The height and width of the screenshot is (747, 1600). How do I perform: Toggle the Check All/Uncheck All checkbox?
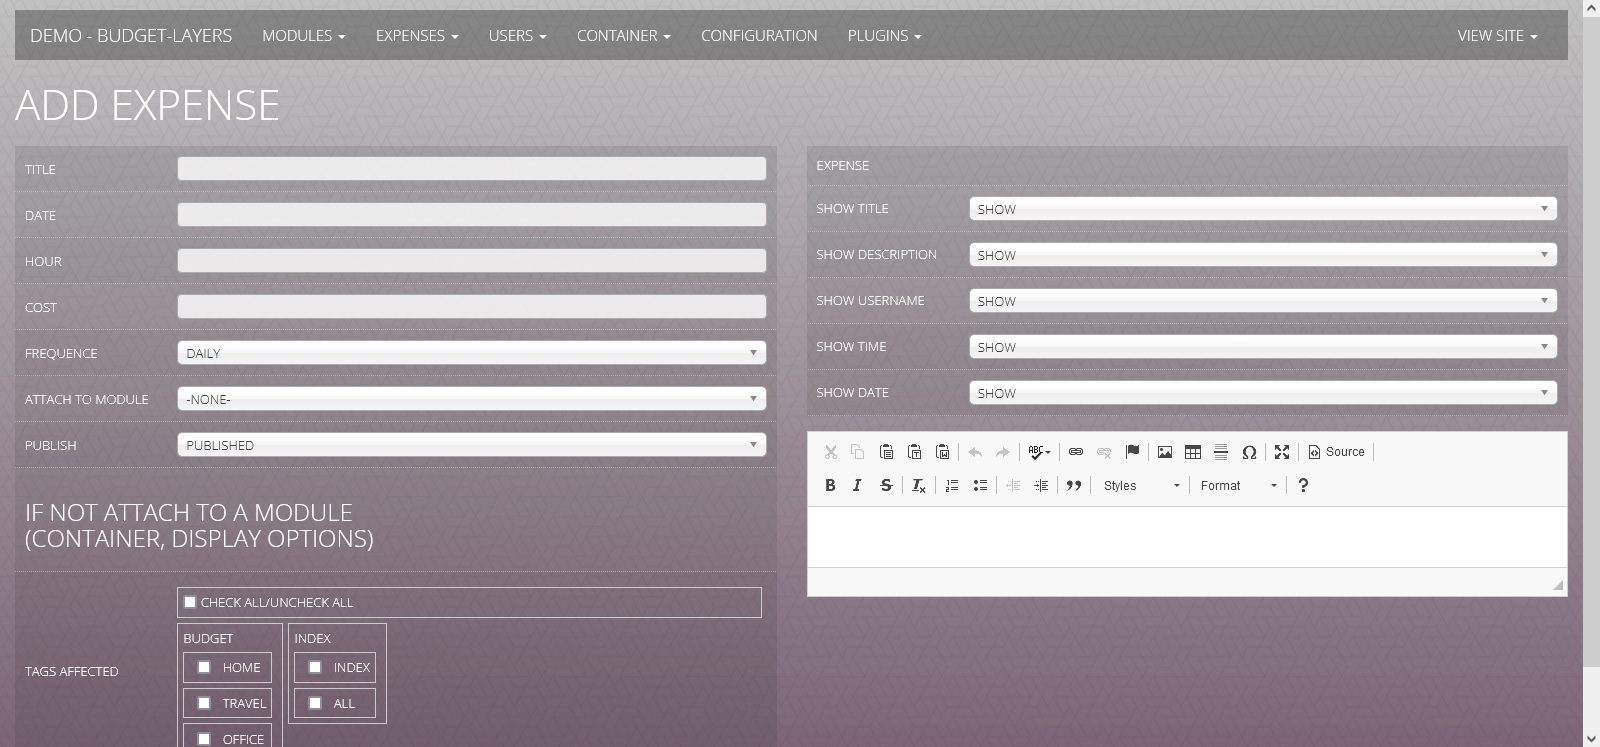coord(190,602)
